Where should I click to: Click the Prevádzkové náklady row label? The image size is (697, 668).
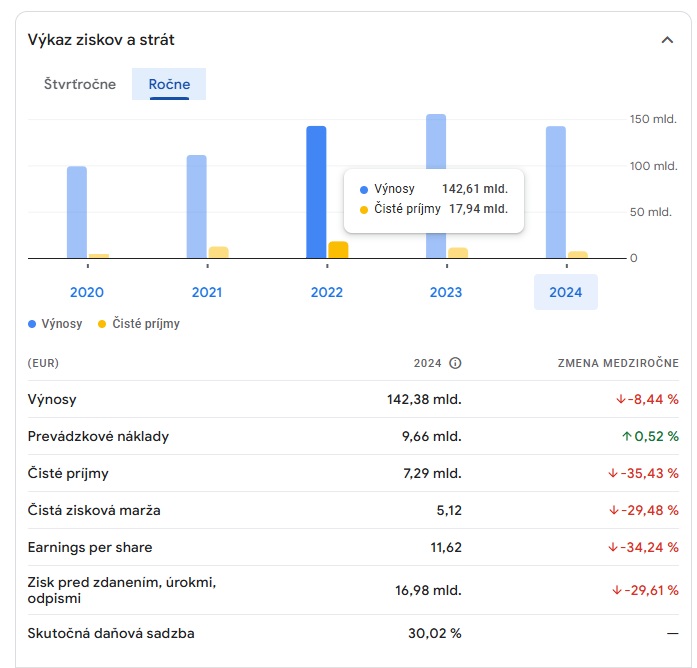tap(98, 436)
